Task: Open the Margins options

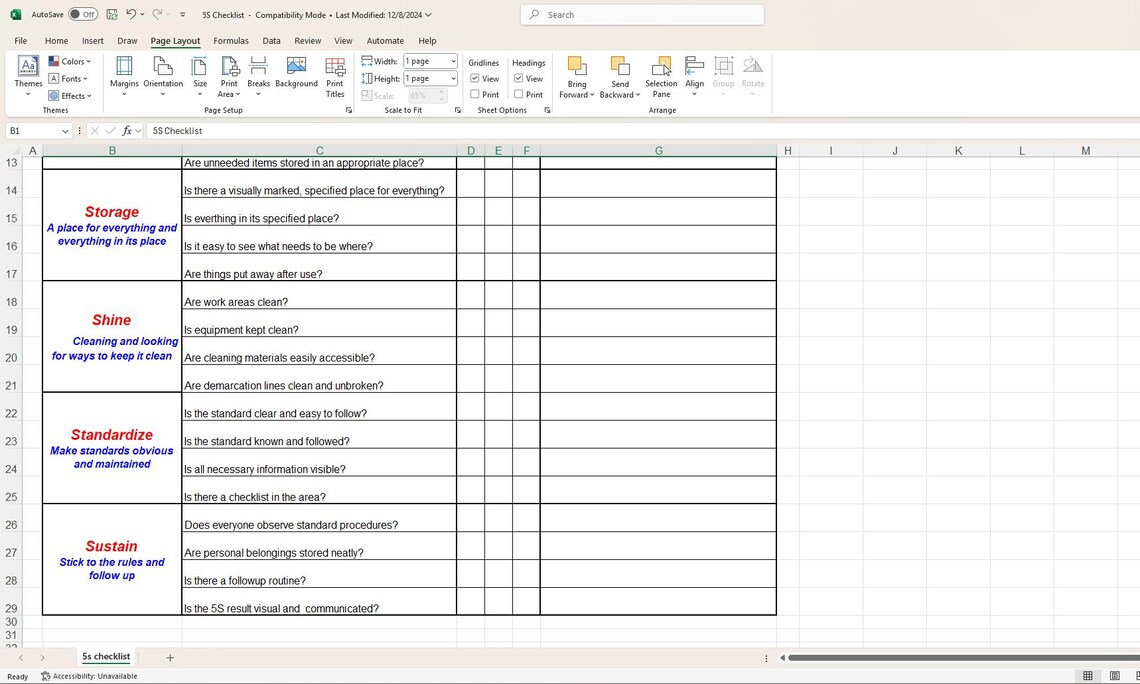Action: [x=124, y=76]
